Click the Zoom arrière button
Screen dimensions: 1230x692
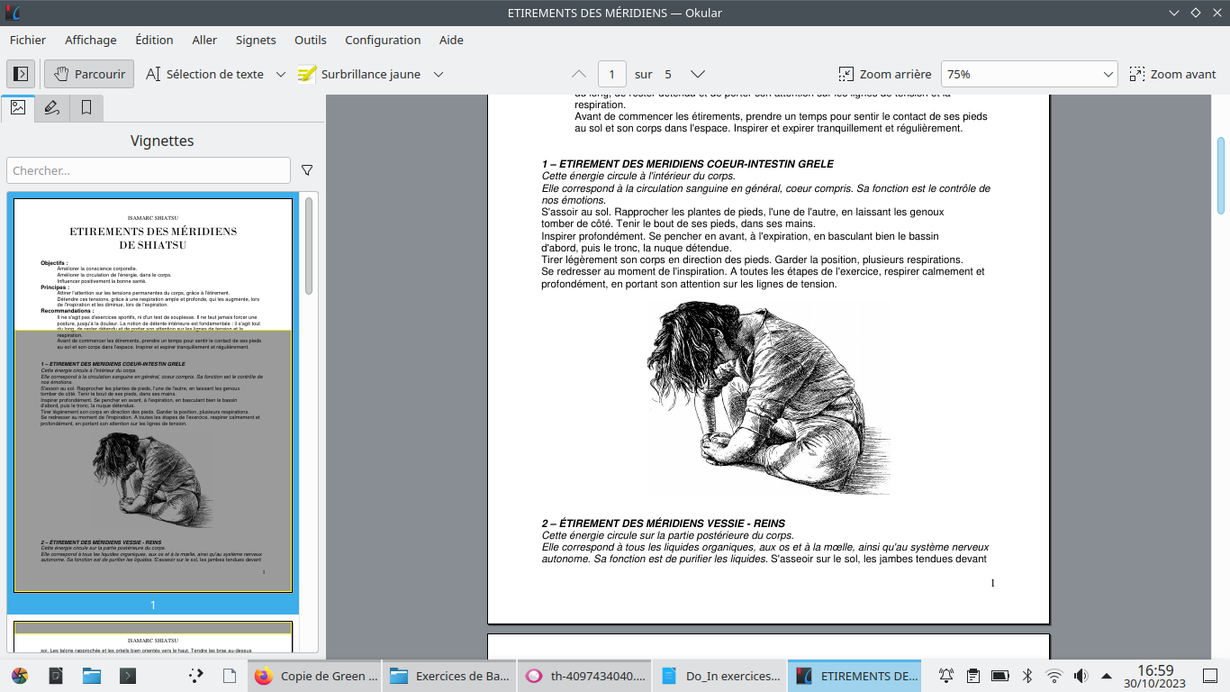(884, 74)
